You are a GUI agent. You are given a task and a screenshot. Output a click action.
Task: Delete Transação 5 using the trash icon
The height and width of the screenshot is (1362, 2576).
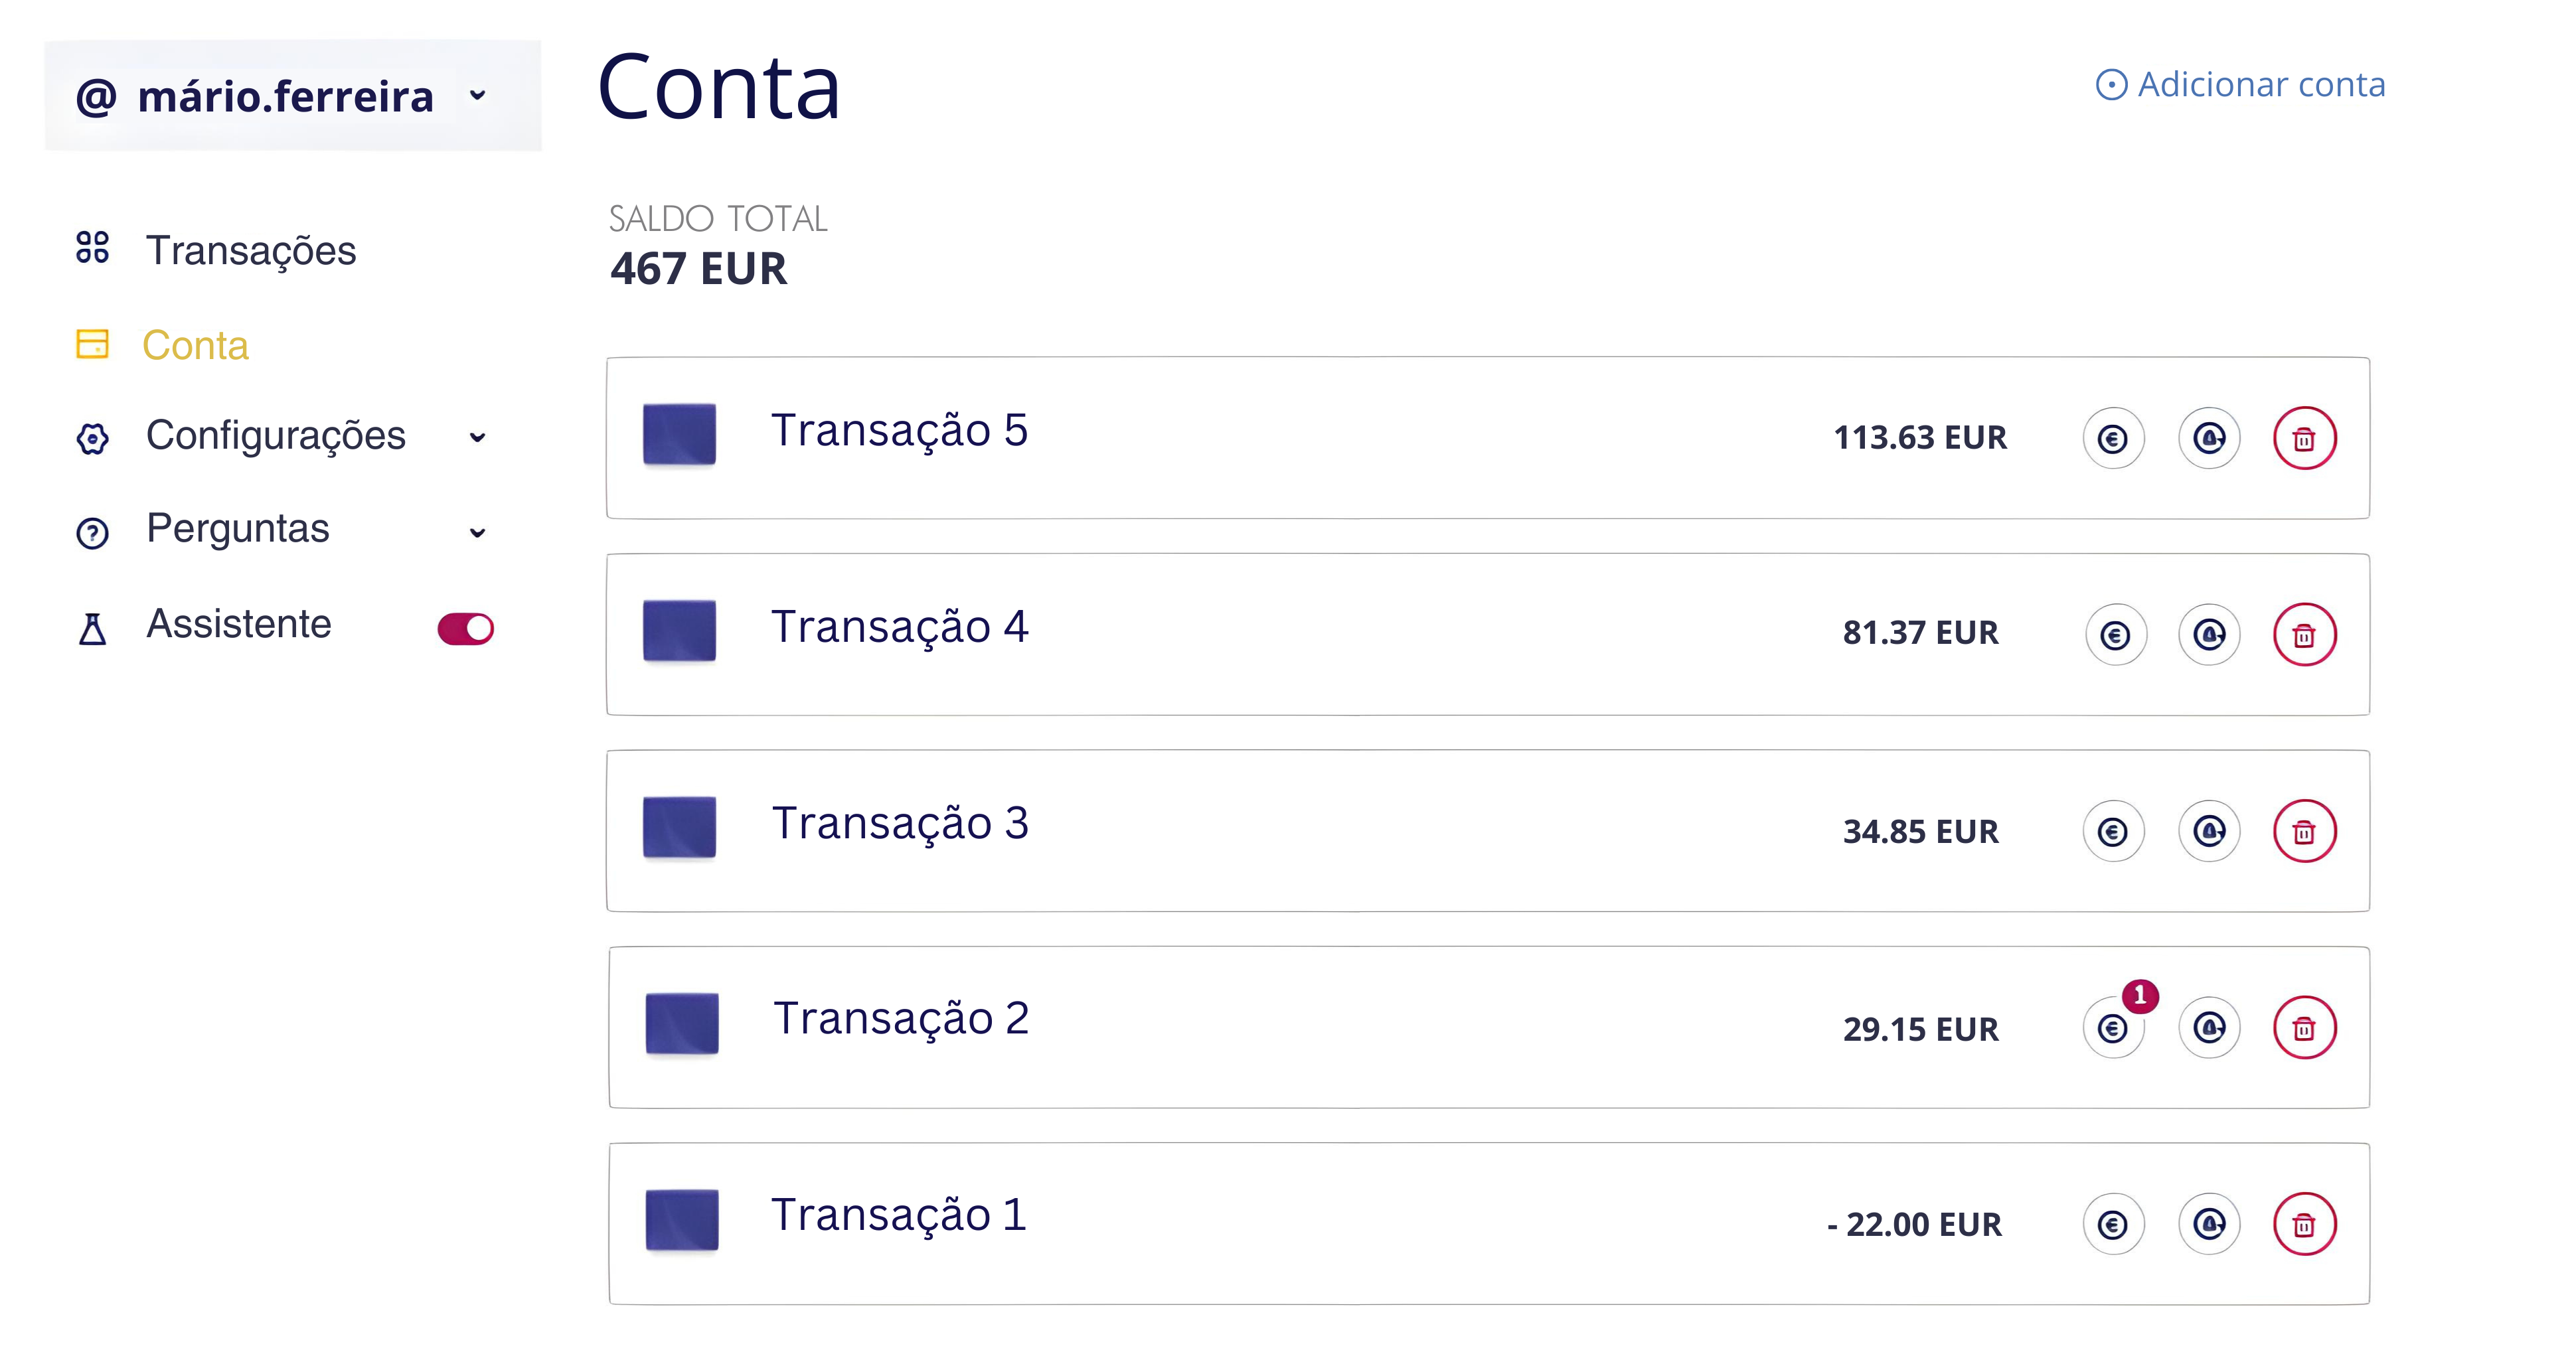2304,438
